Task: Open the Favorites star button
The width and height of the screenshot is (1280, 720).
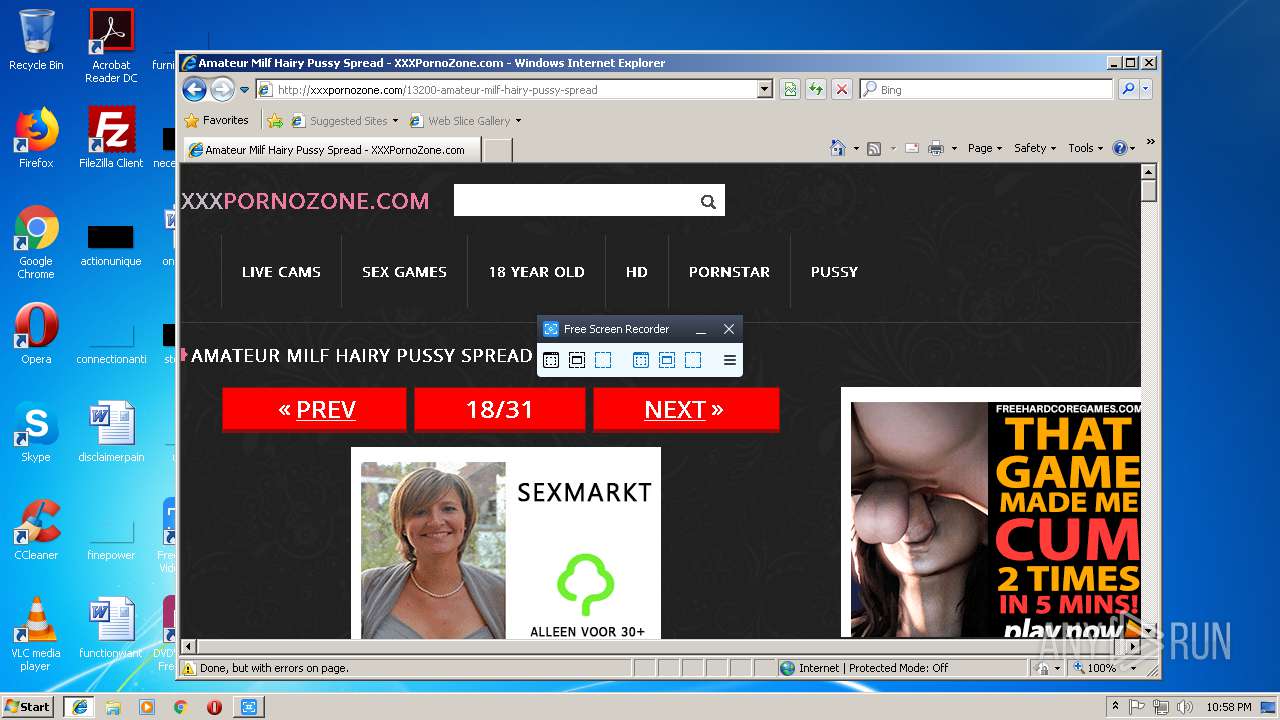Action: (217, 120)
